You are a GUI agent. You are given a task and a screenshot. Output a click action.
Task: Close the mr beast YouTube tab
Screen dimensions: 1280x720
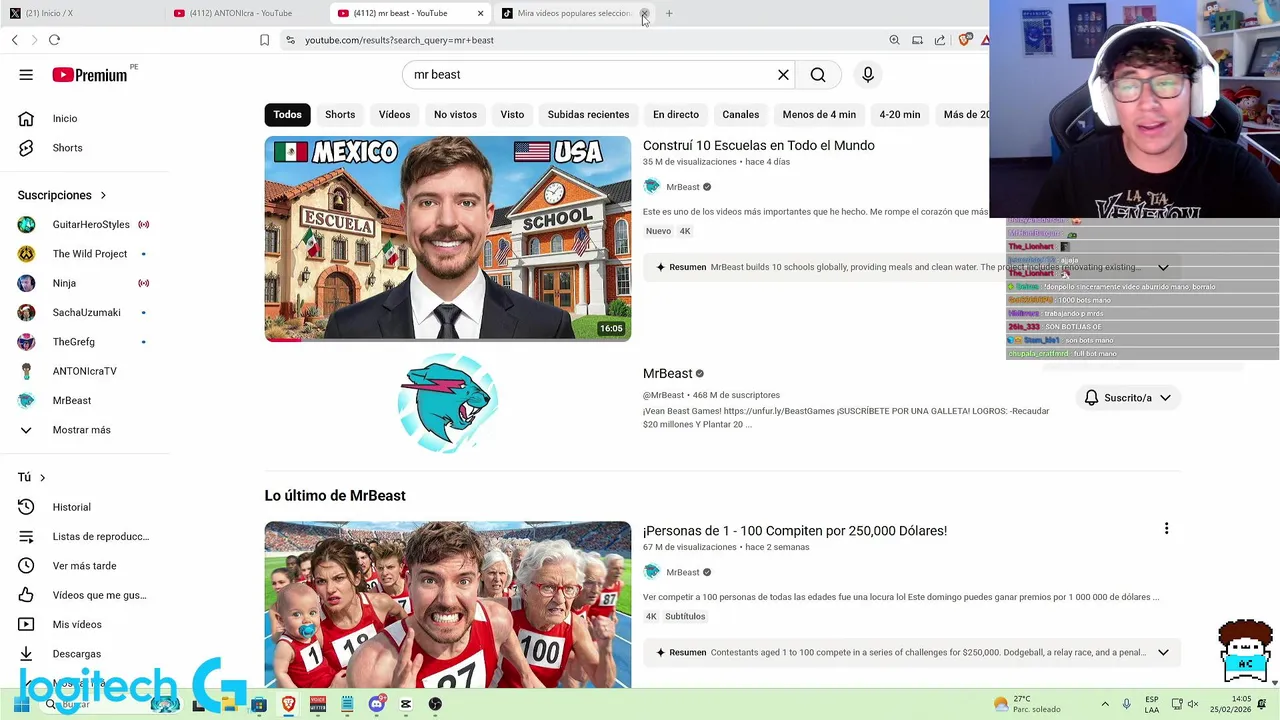click(480, 13)
